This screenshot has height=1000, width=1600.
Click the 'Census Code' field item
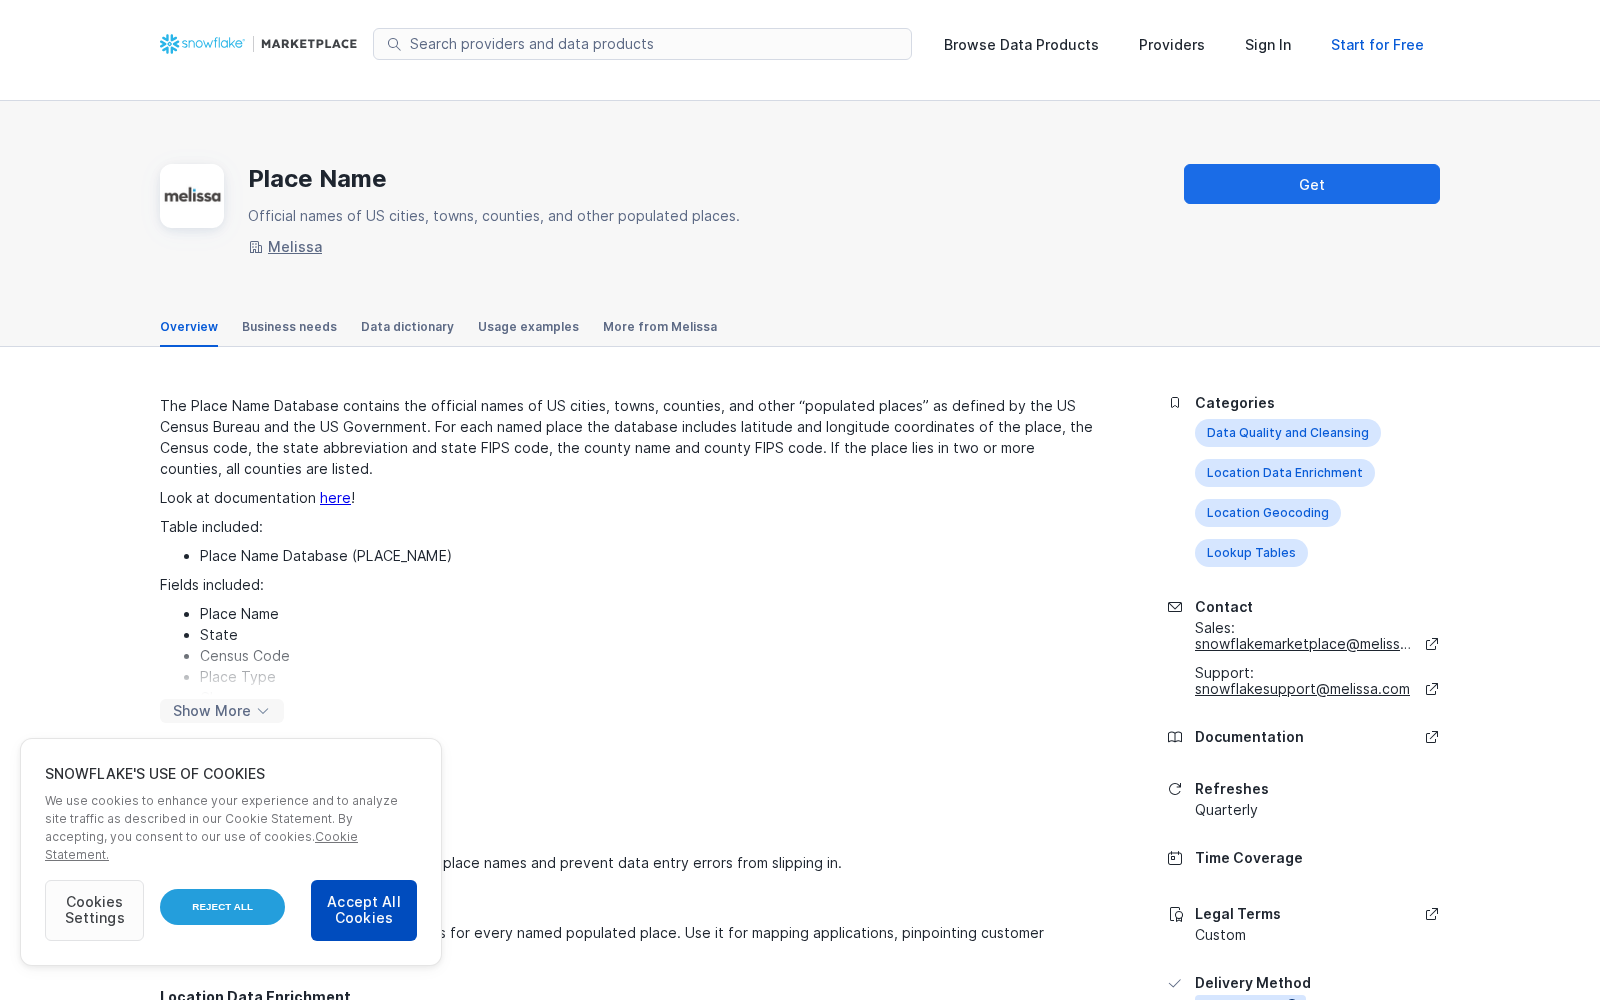pyautogui.click(x=245, y=656)
